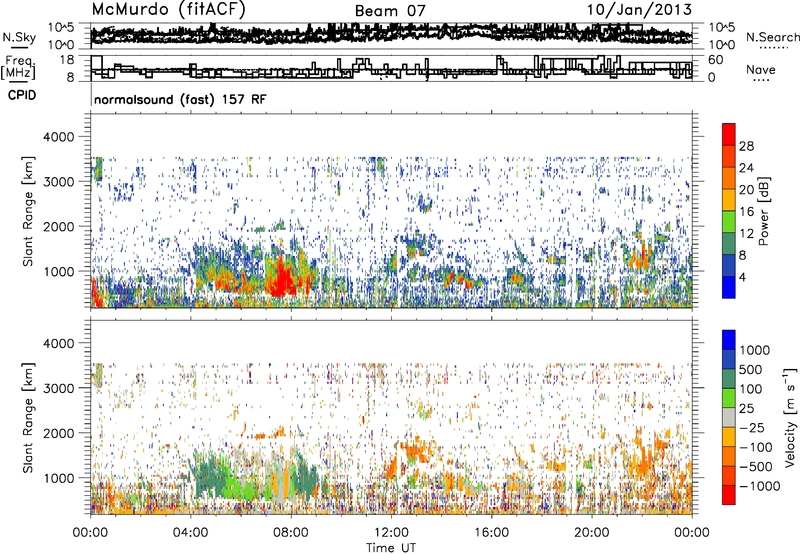Click the Time UT axis title

(x=391, y=548)
